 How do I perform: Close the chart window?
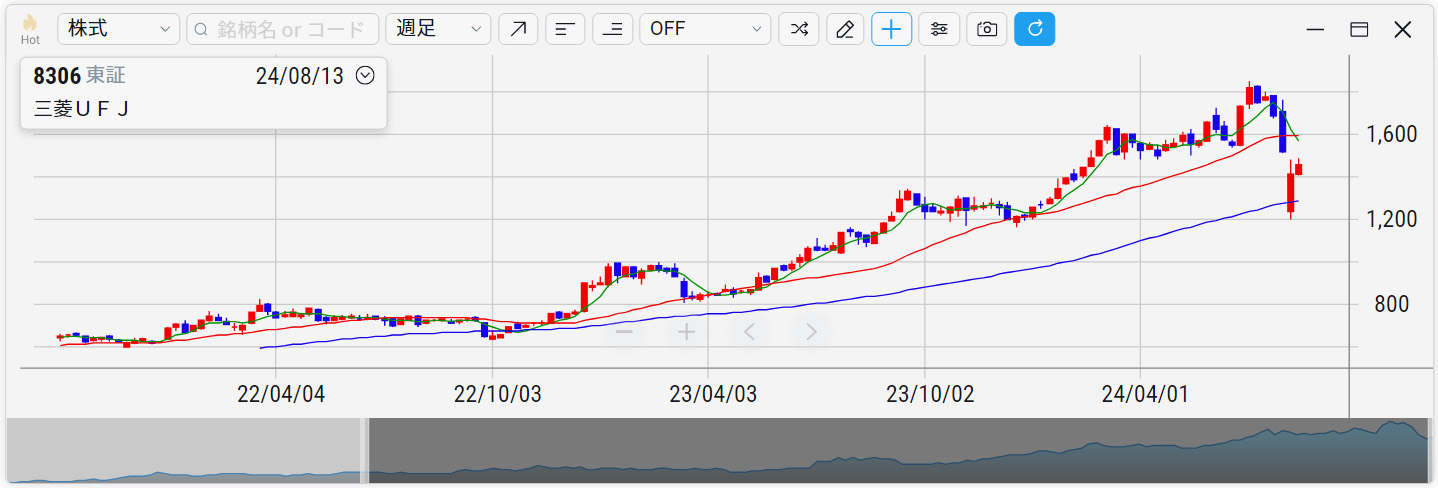[1403, 29]
